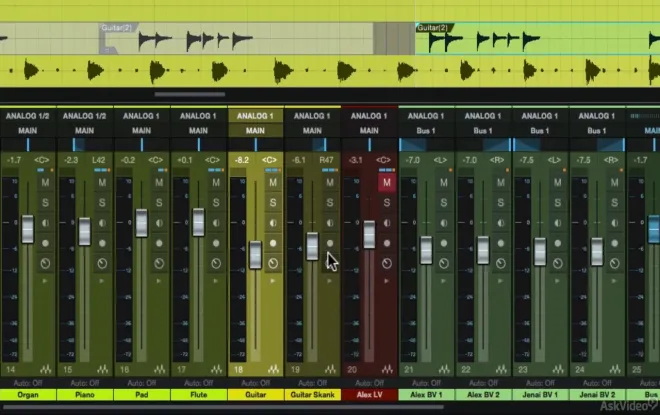Click the instrument icon at bottom of Guitar channel
660x415 pixels.
point(273,369)
